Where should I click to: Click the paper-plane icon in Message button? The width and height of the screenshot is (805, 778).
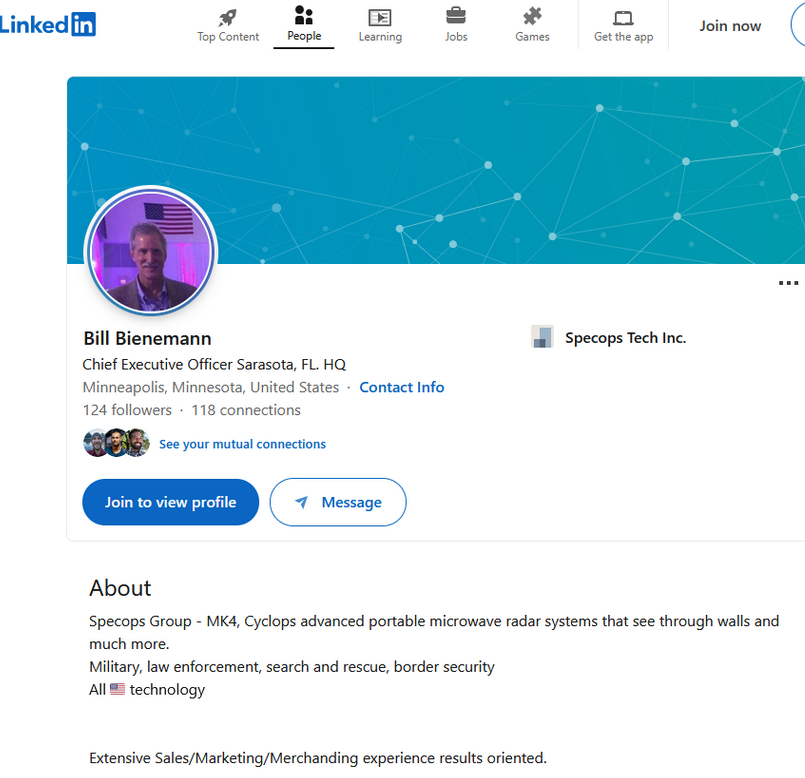[301, 502]
